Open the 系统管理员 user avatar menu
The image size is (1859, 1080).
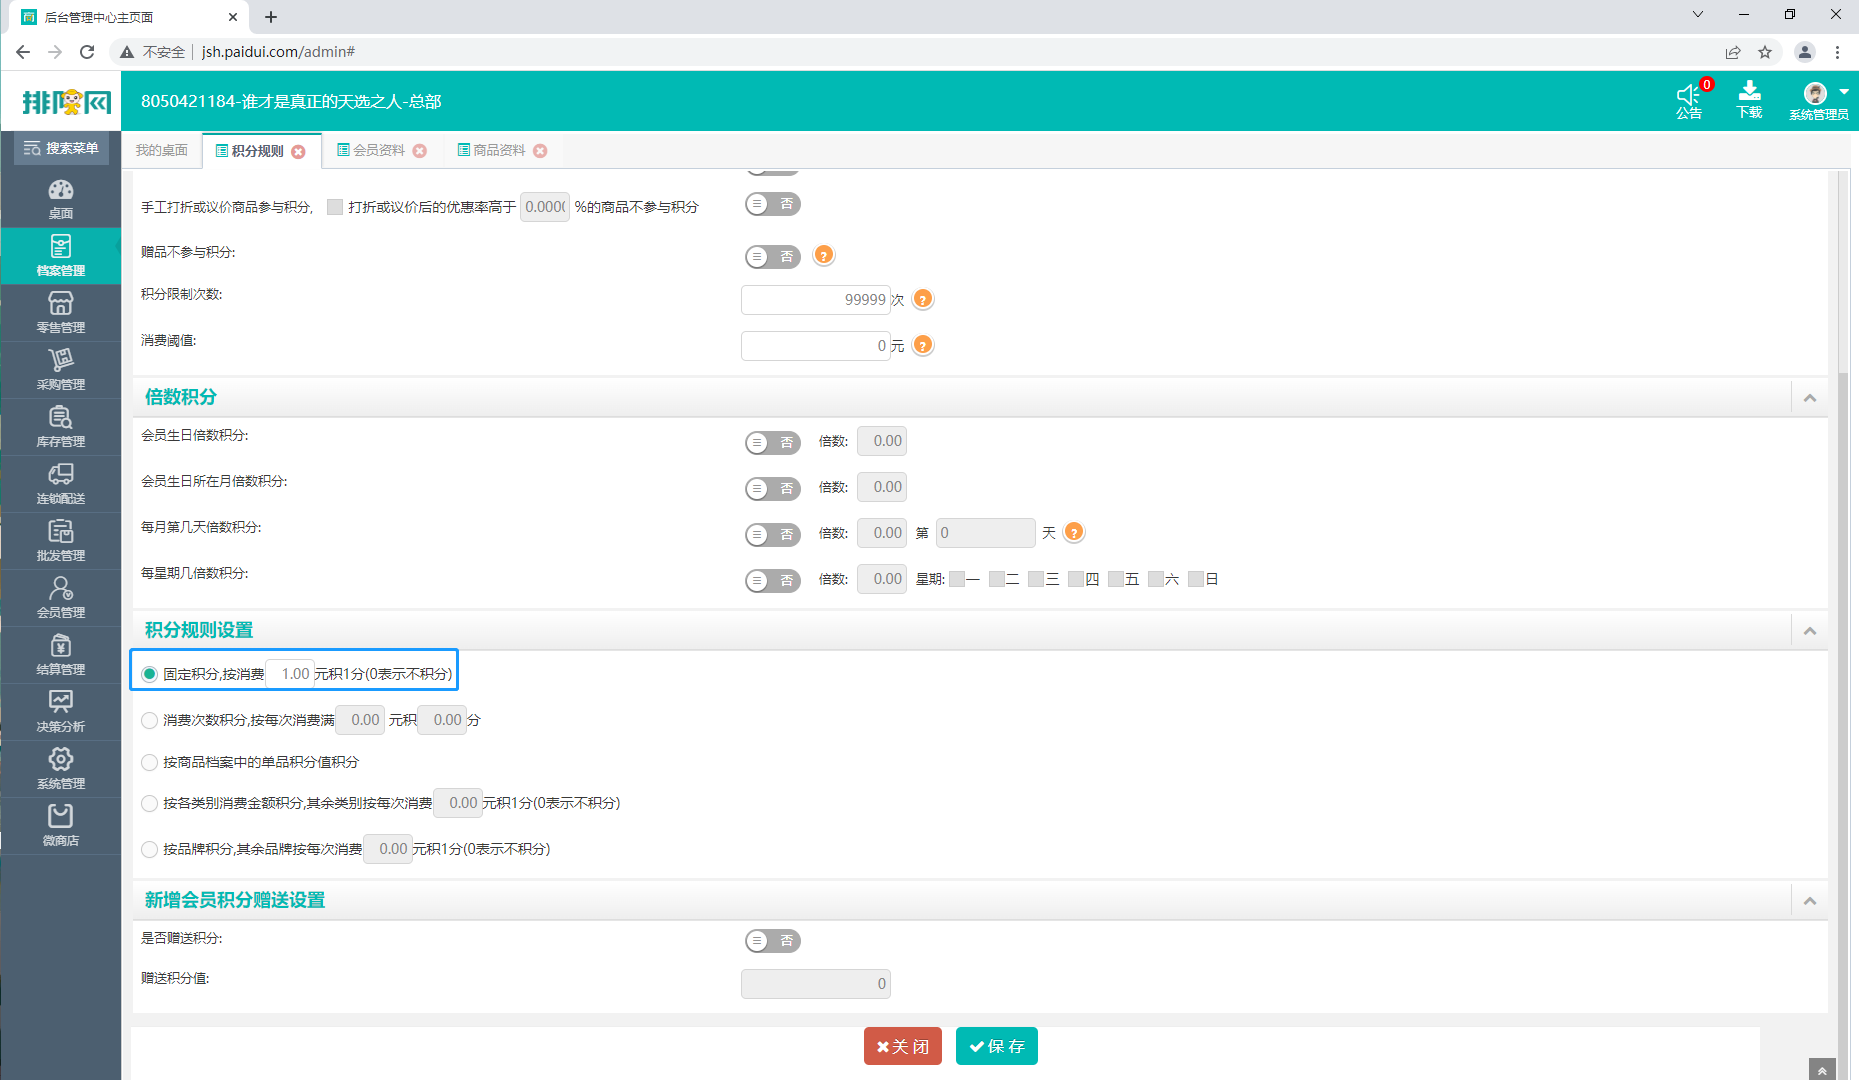[x=1819, y=100]
